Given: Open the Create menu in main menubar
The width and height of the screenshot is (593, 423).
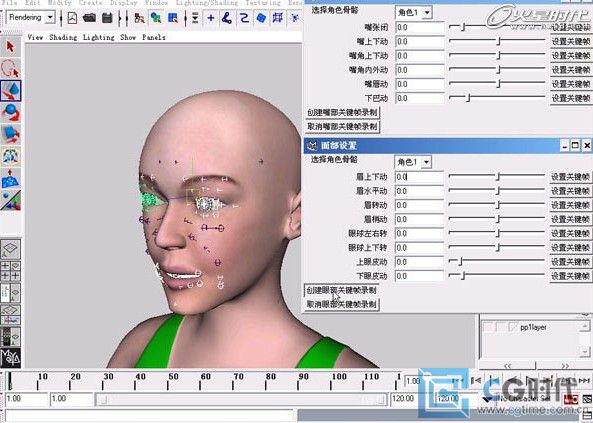Looking at the screenshot, I should [90, 3].
